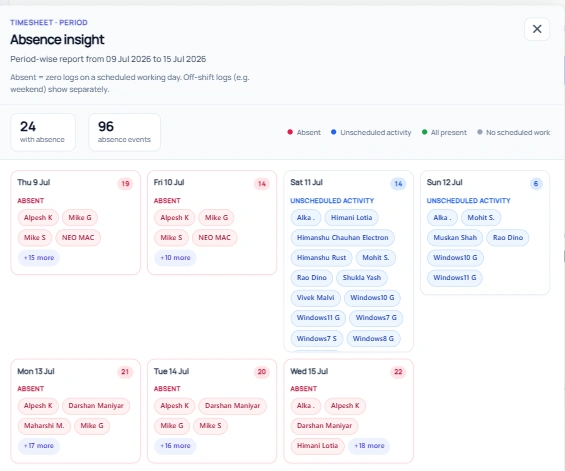Close the Absence insight dialog
Image resolution: width=565 pixels, height=471 pixels.
537,29
